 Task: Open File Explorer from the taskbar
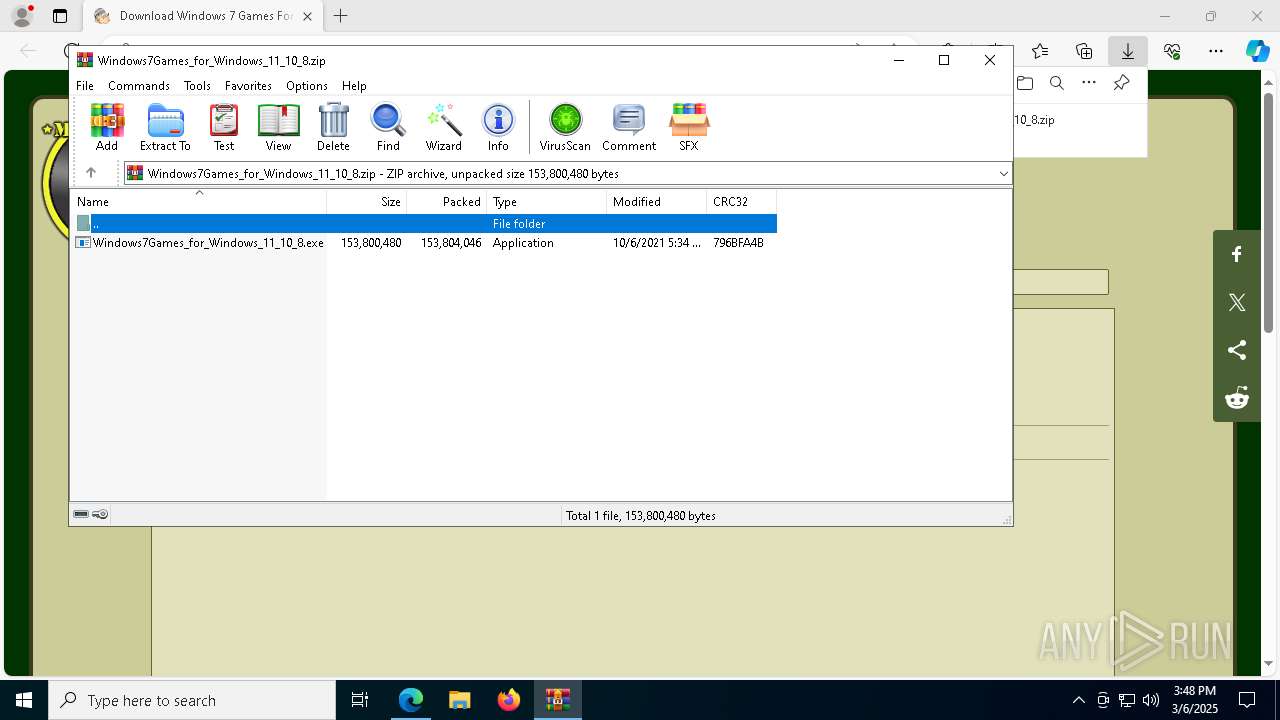pyautogui.click(x=459, y=700)
